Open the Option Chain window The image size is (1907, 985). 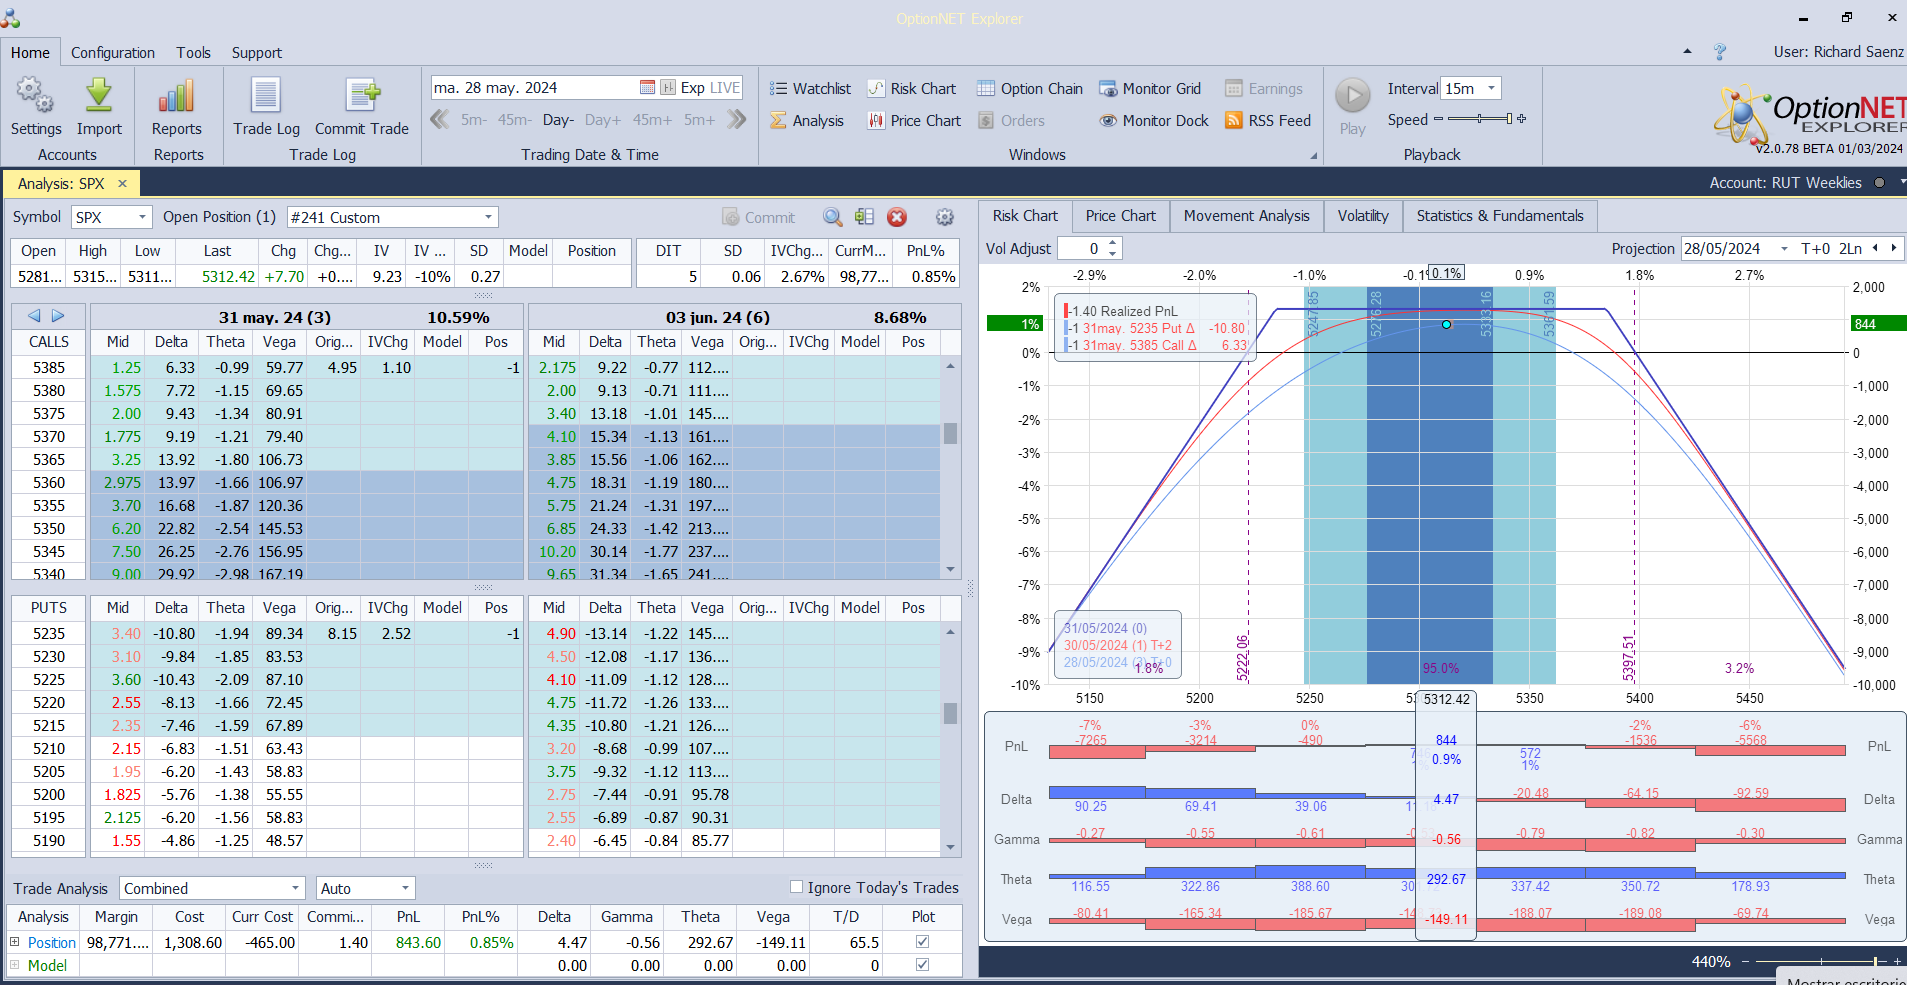[1030, 89]
